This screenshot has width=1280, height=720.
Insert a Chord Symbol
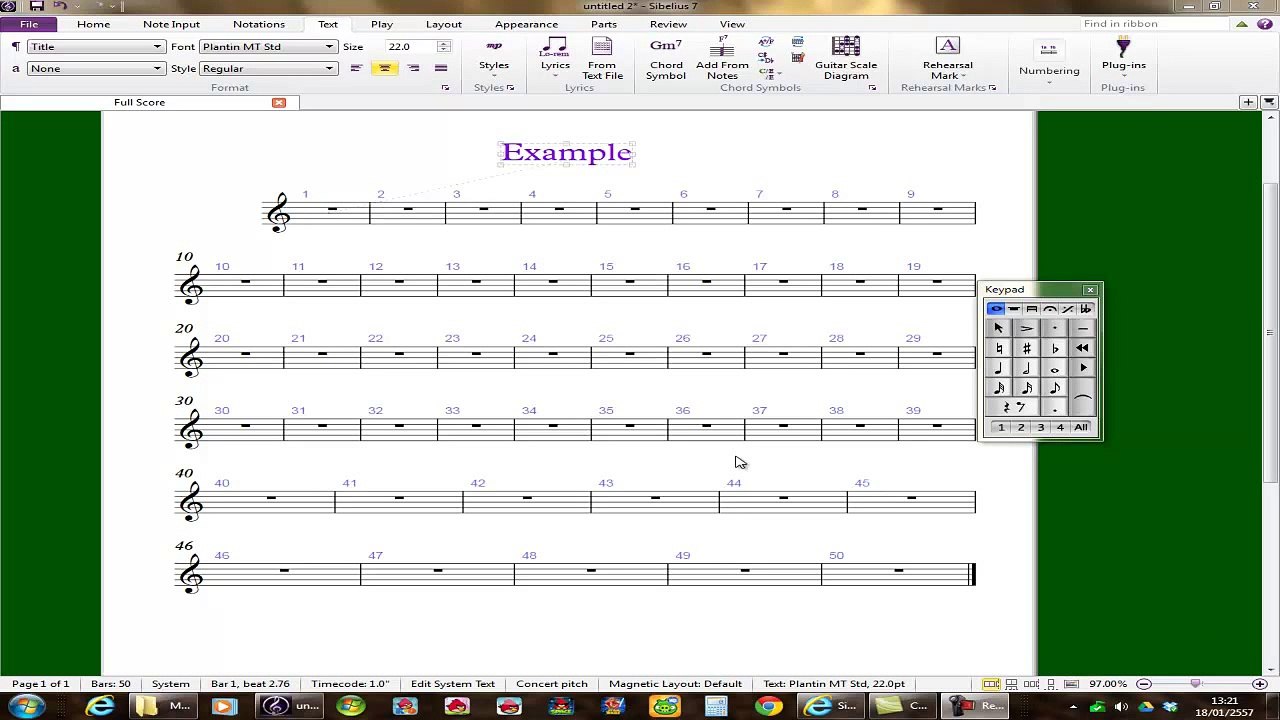[666, 58]
